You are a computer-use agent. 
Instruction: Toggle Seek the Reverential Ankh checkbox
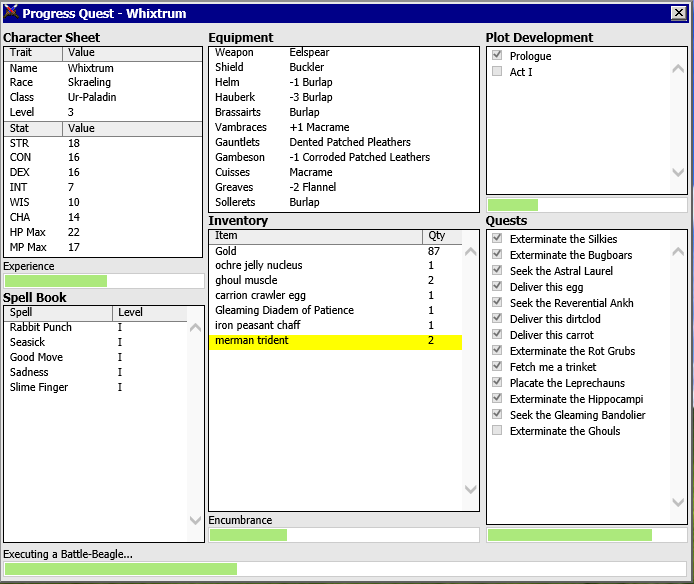497,302
